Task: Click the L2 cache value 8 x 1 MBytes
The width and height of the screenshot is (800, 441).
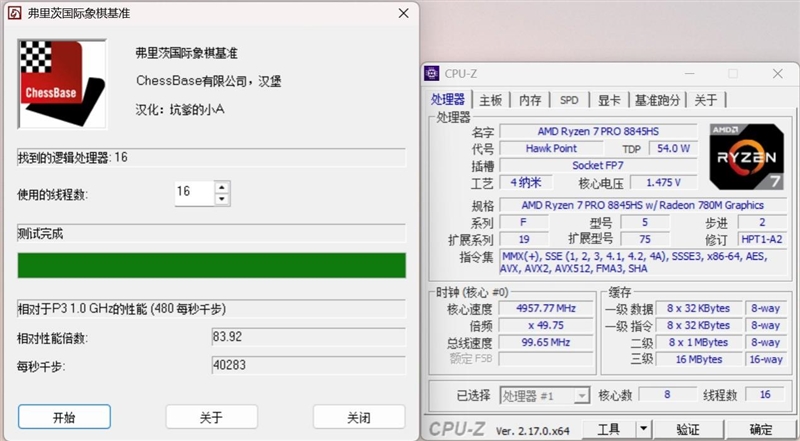Action: (699, 342)
